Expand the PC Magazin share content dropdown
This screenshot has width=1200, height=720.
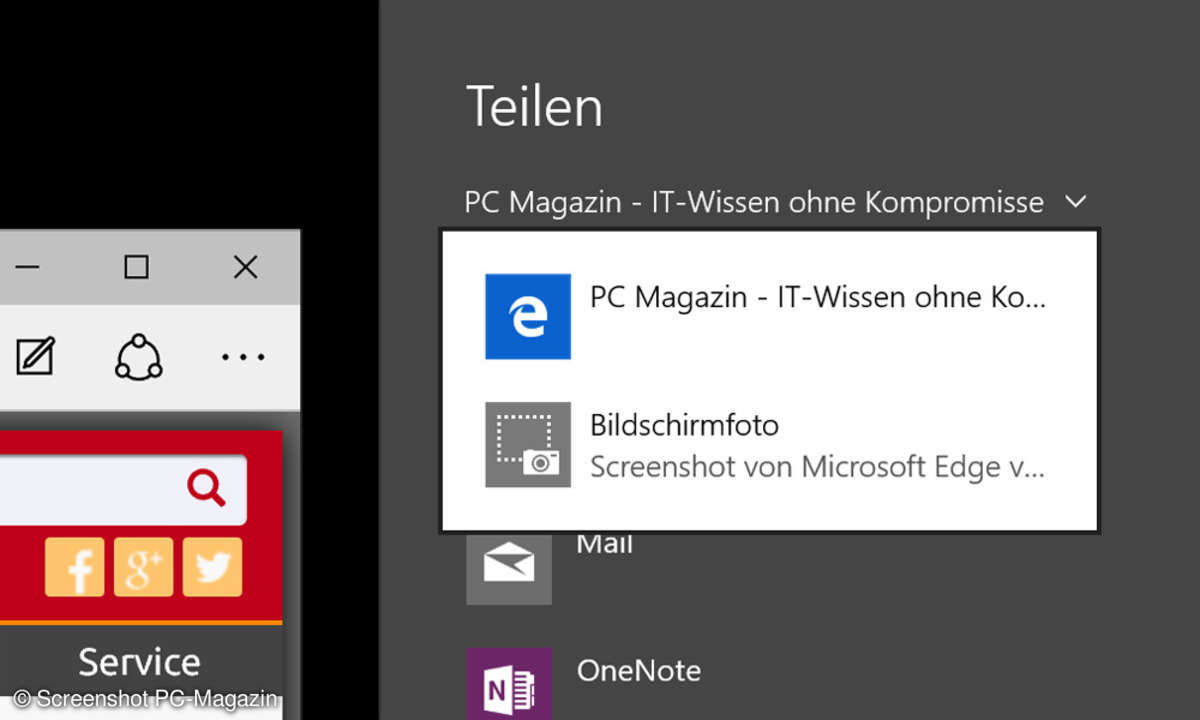(776, 202)
